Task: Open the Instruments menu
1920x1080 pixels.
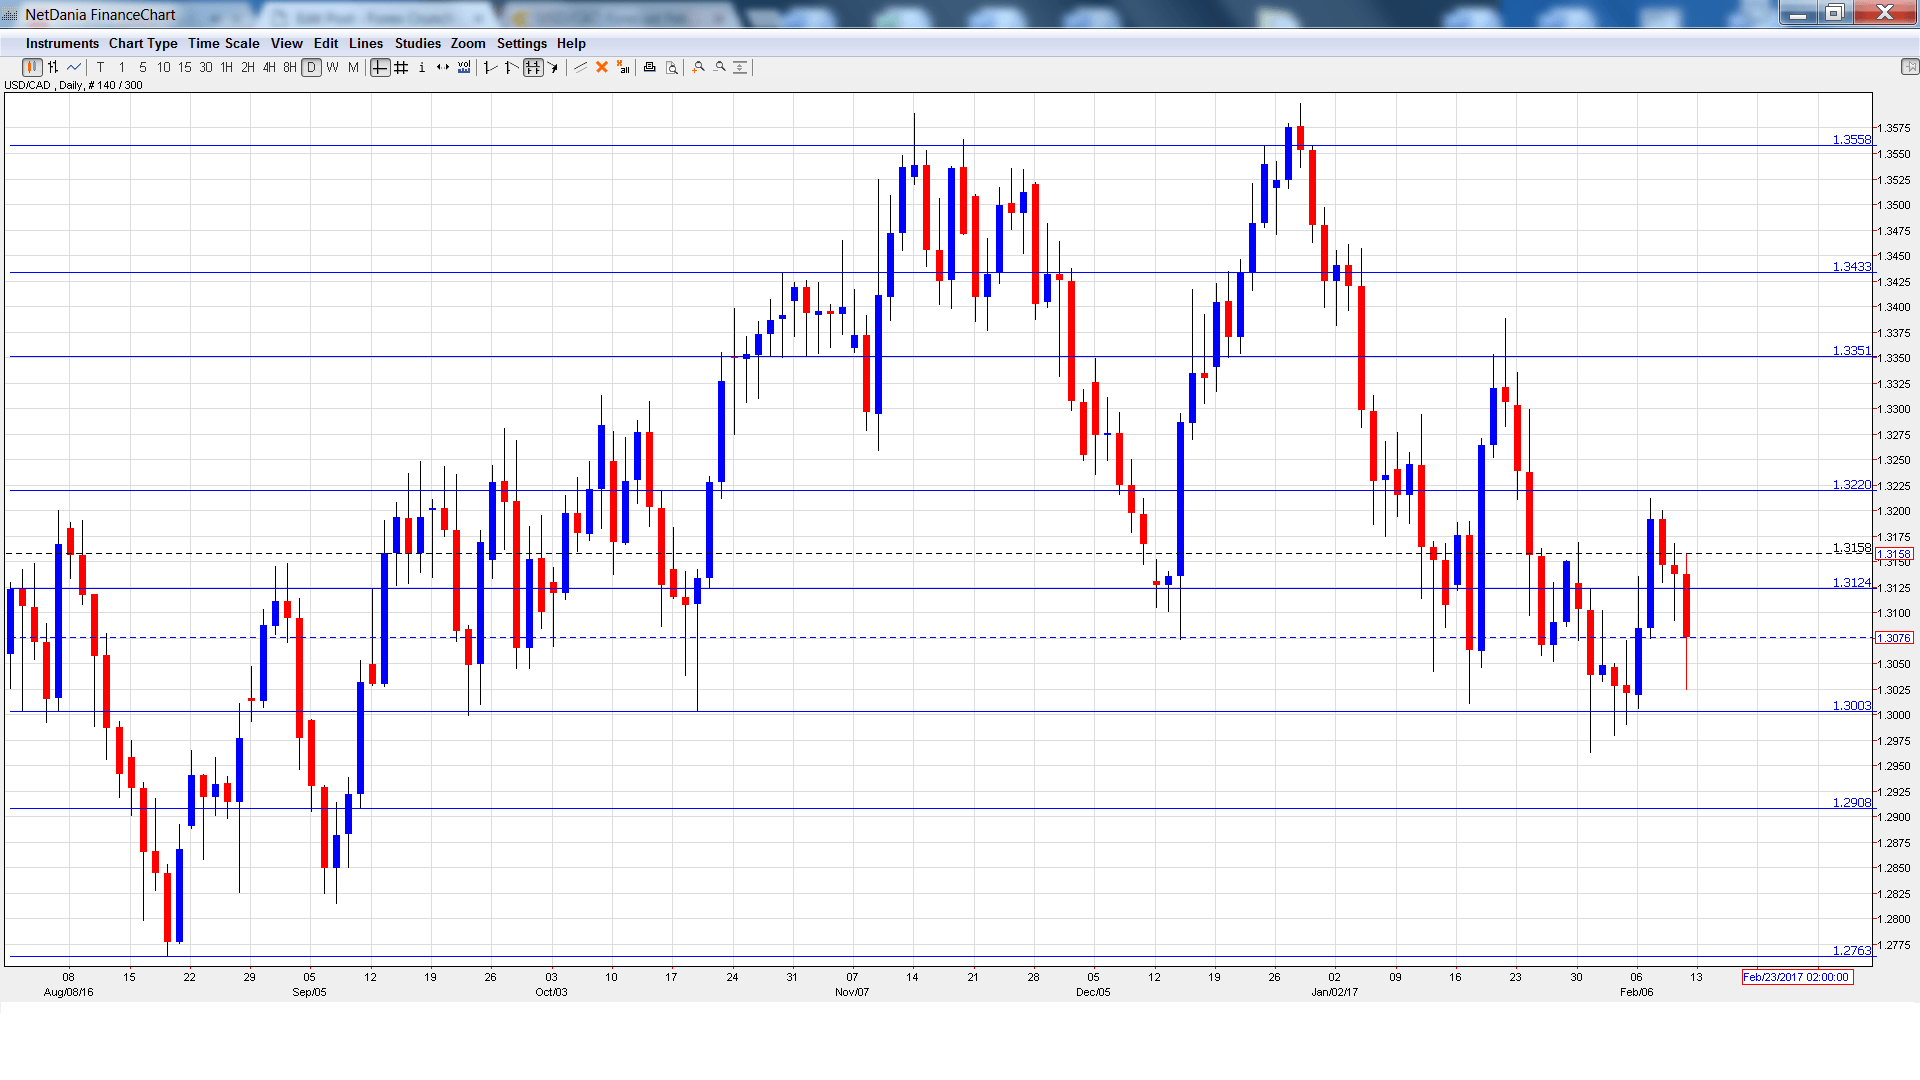Action: 62,44
